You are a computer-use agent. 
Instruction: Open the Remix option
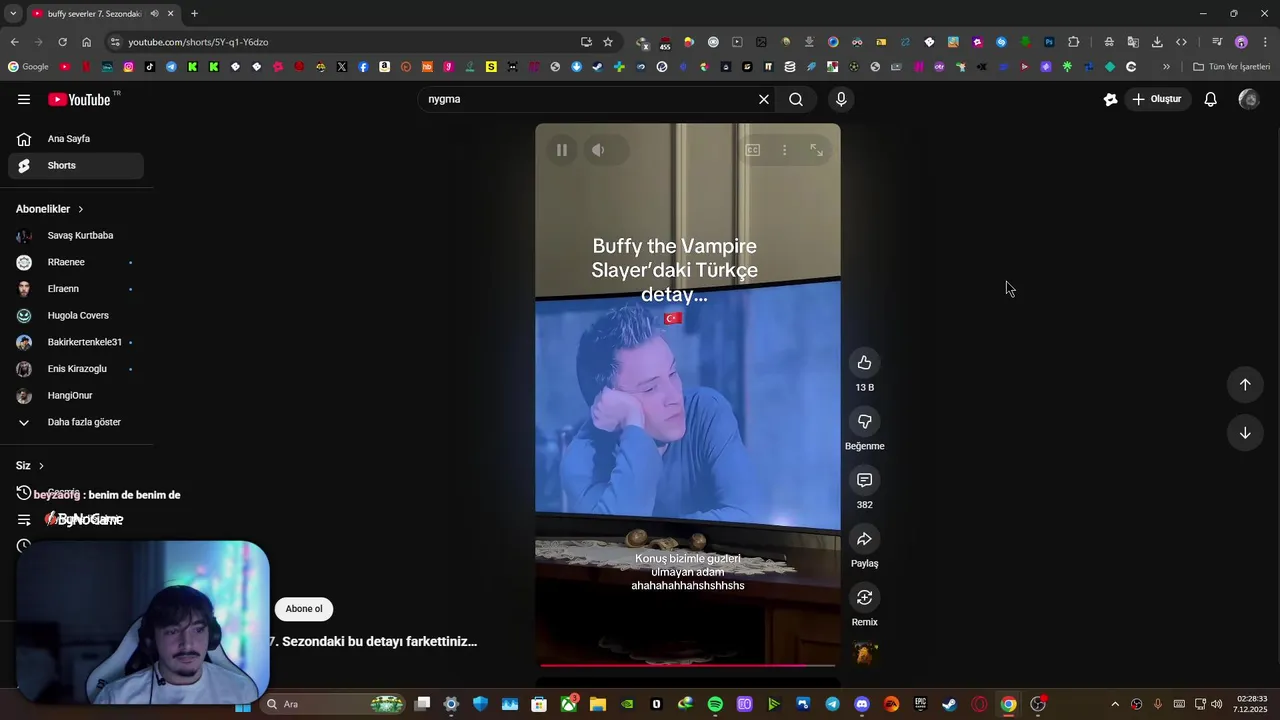click(865, 597)
